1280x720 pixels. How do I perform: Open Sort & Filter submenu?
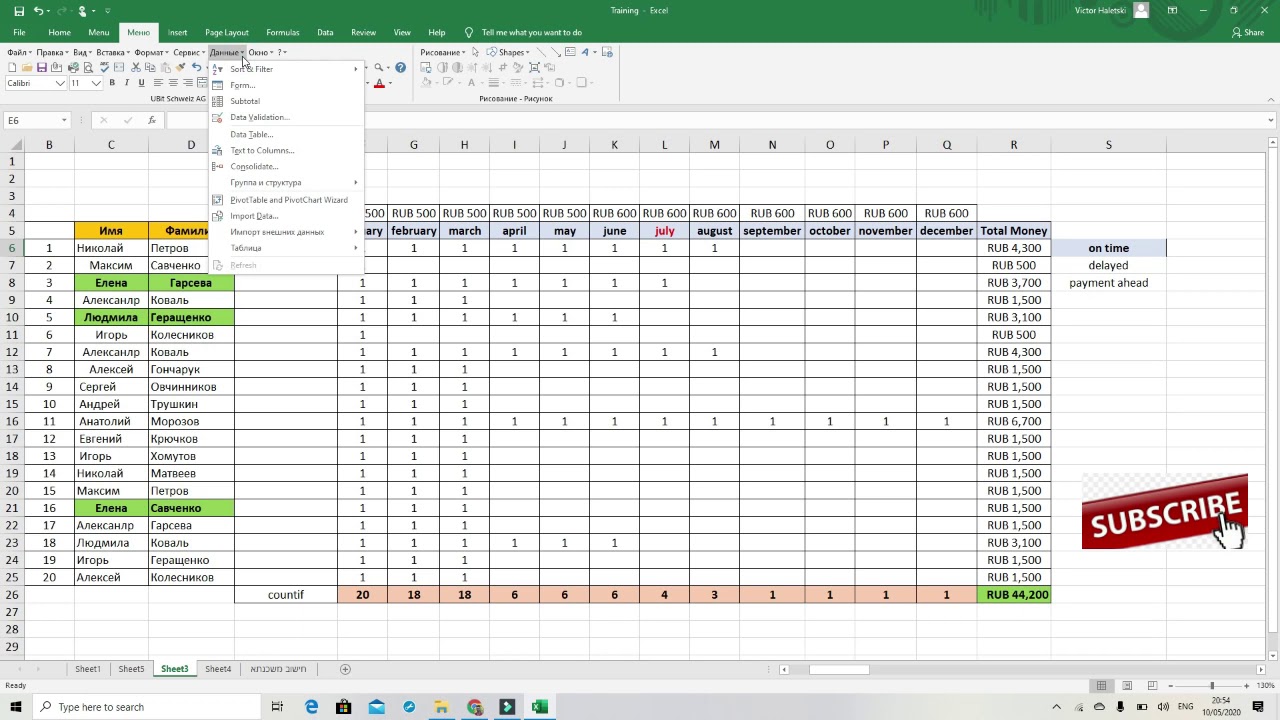click(286, 69)
